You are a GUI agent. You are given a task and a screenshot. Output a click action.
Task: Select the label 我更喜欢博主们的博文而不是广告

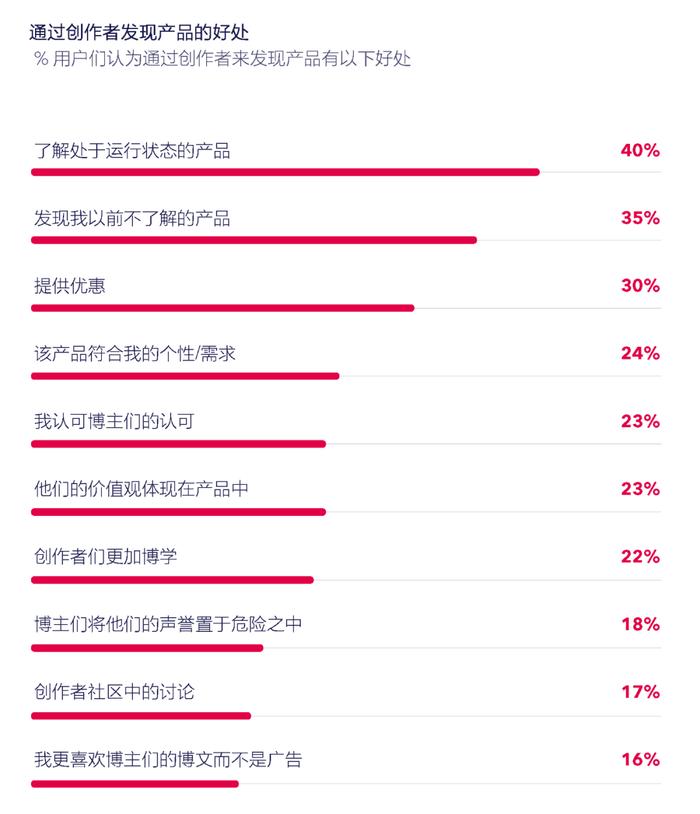pos(168,759)
